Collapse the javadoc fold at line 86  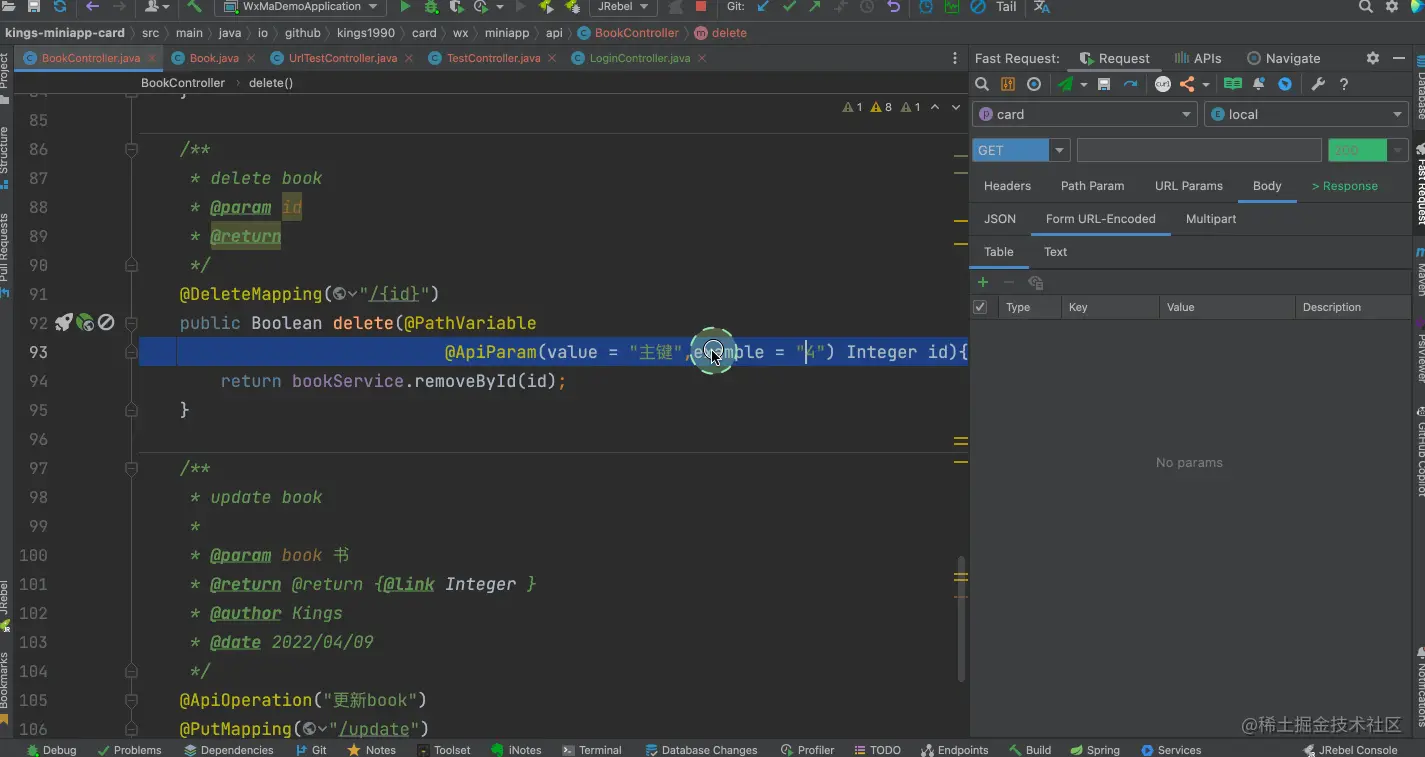click(x=131, y=149)
